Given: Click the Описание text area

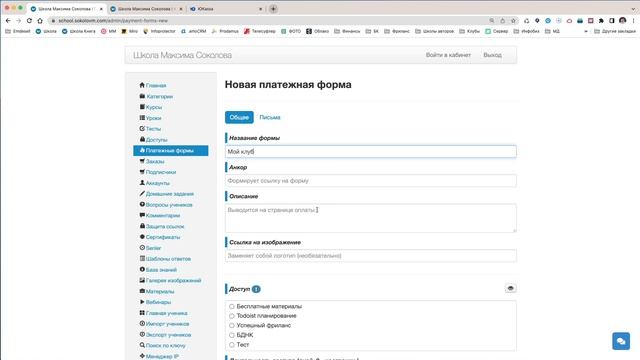Looking at the screenshot, I should [x=371, y=218].
